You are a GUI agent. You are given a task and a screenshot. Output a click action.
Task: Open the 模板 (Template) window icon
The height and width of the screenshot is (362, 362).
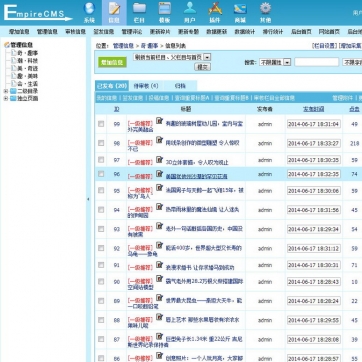(165, 9)
